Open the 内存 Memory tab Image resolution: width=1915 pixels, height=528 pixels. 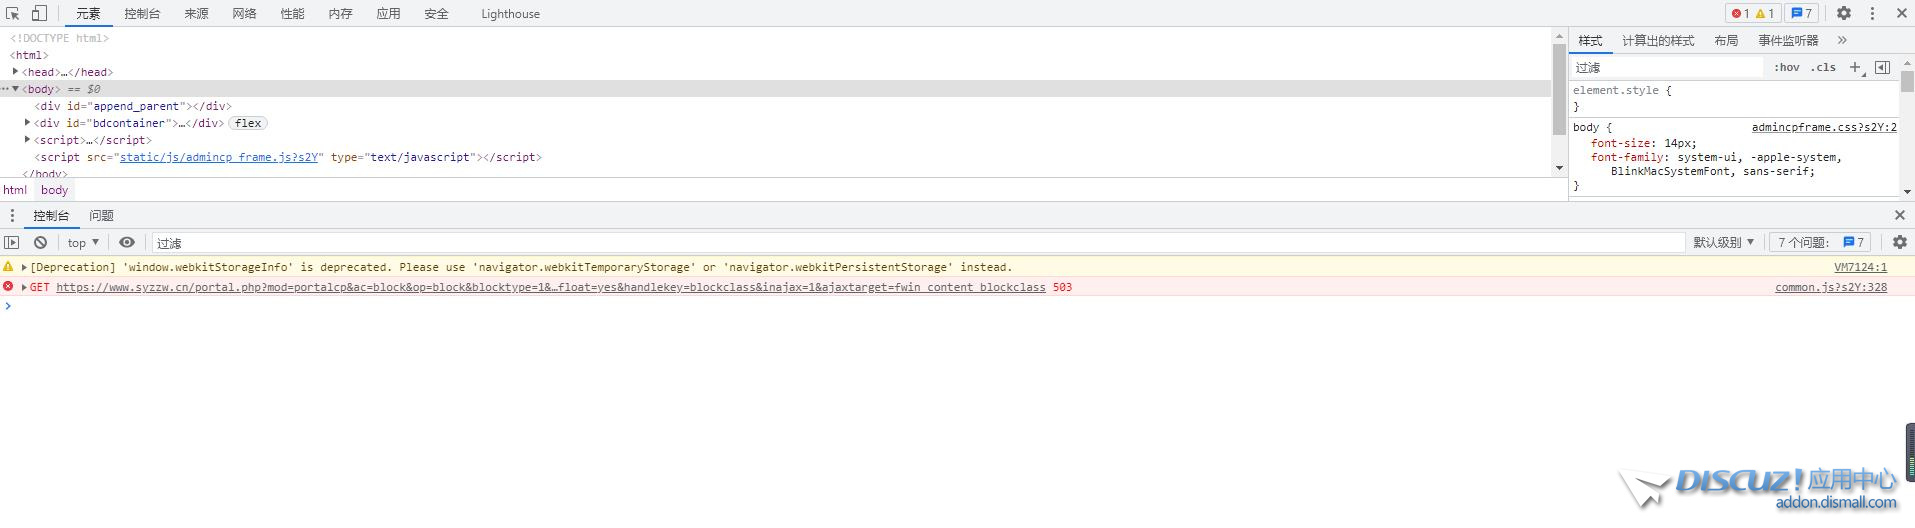(340, 14)
